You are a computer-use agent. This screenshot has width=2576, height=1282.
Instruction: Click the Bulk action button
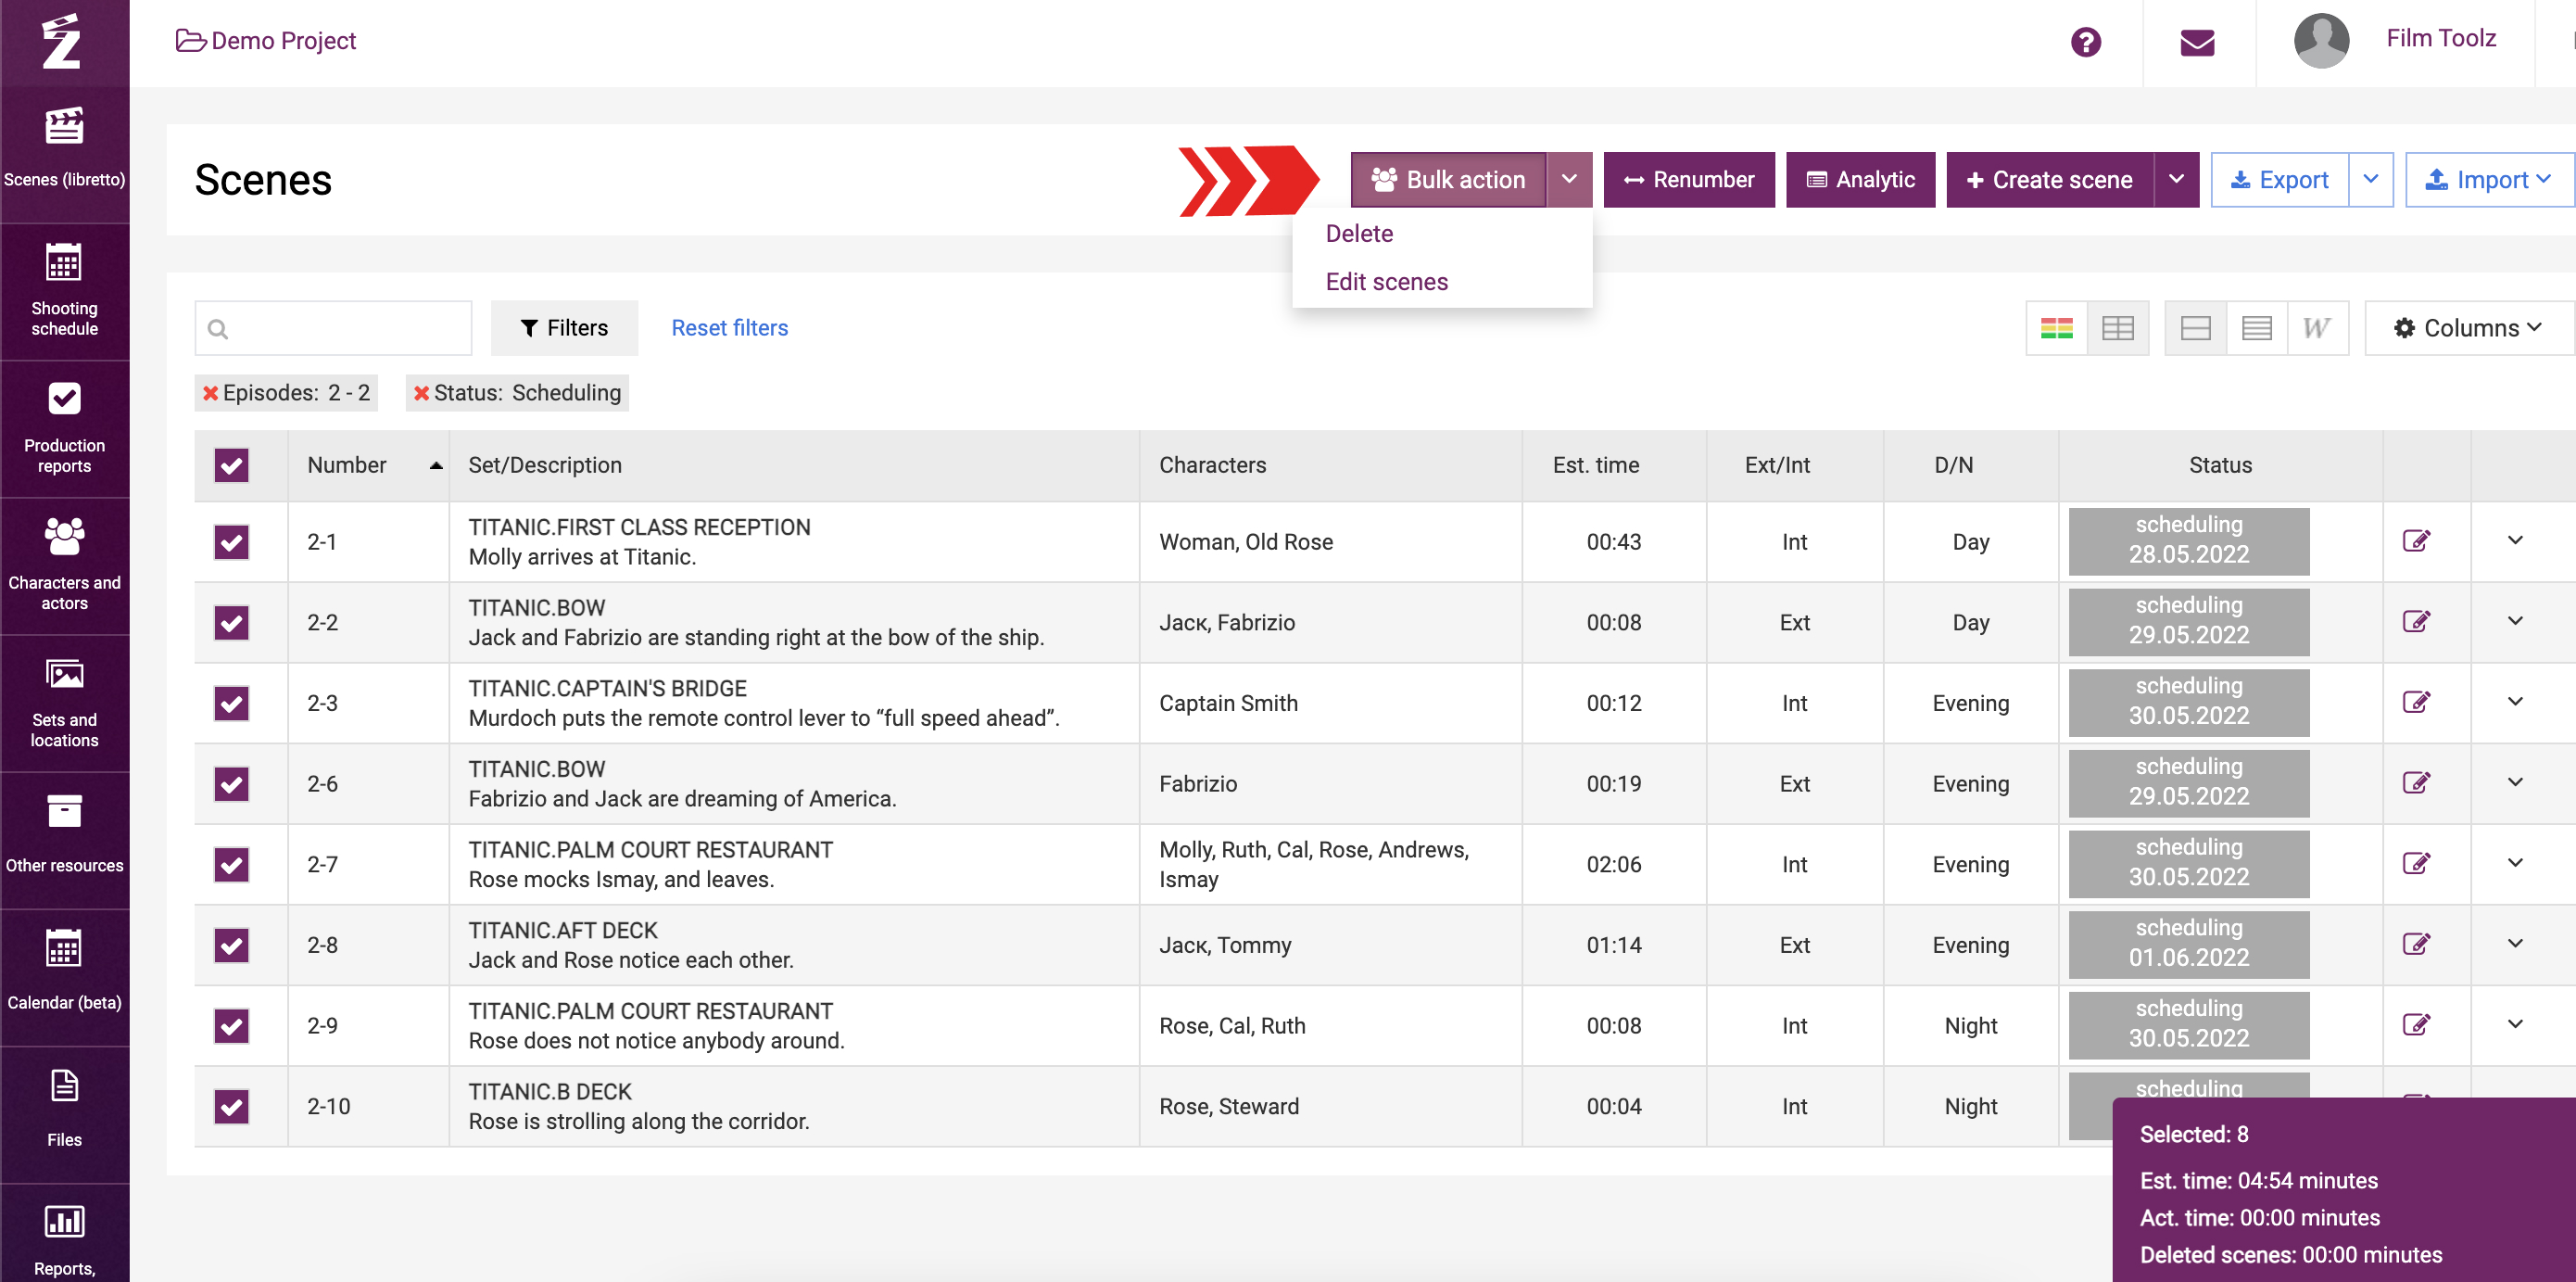tap(1448, 180)
